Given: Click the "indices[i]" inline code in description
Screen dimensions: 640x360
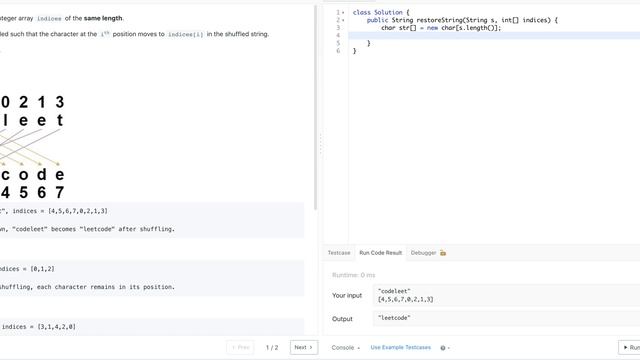Looking at the screenshot, I should [x=185, y=34].
